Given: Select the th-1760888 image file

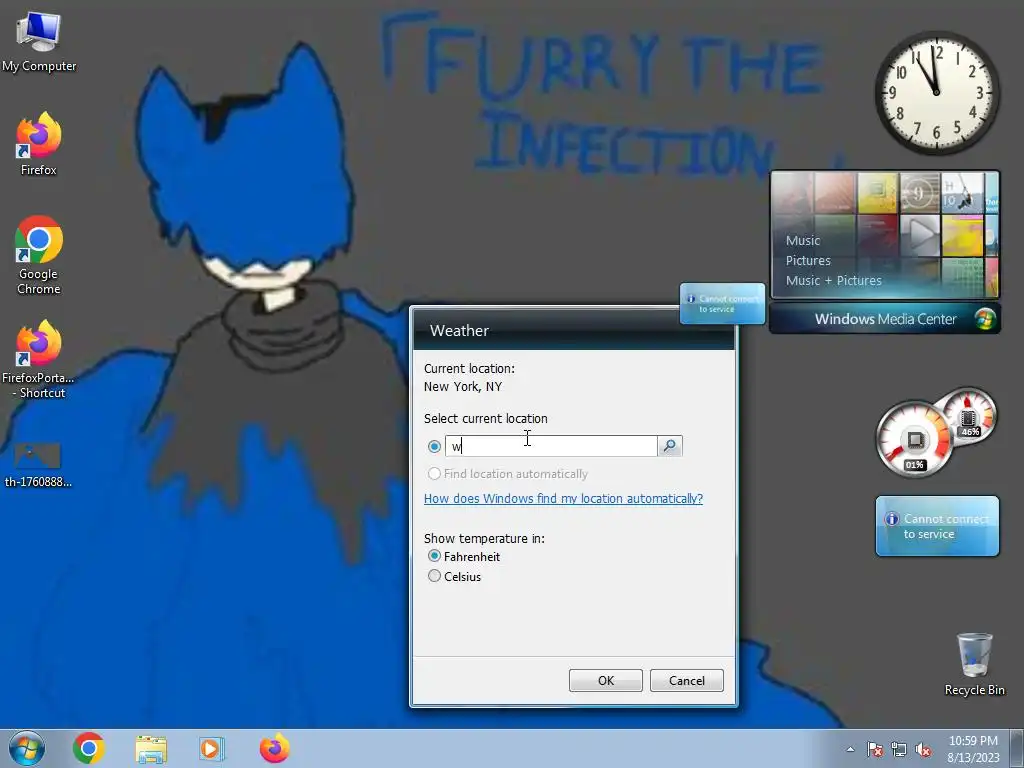Looking at the screenshot, I should click(39, 465).
